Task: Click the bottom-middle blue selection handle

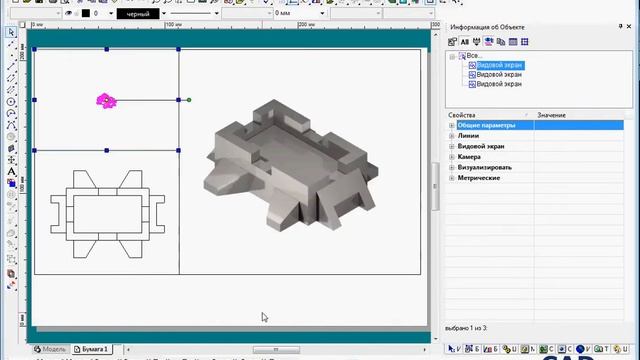Action: point(107,151)
